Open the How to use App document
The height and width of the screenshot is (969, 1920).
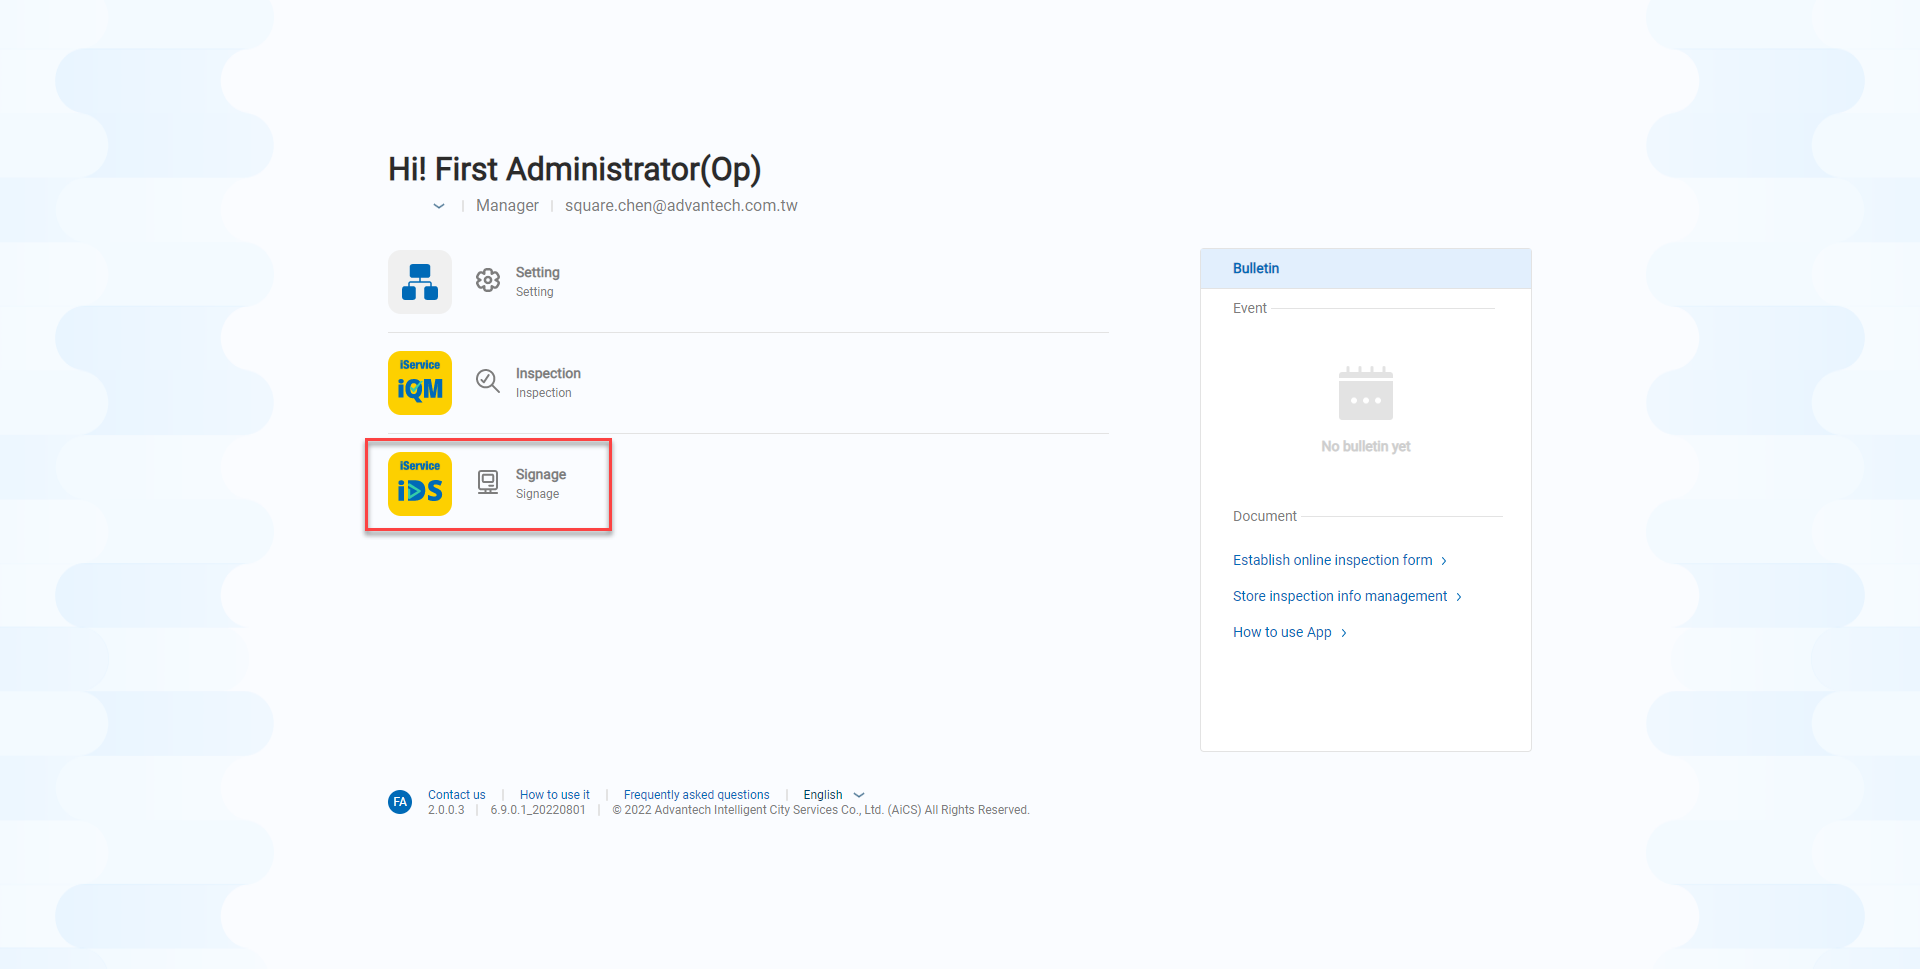(x=1290, y=632)
